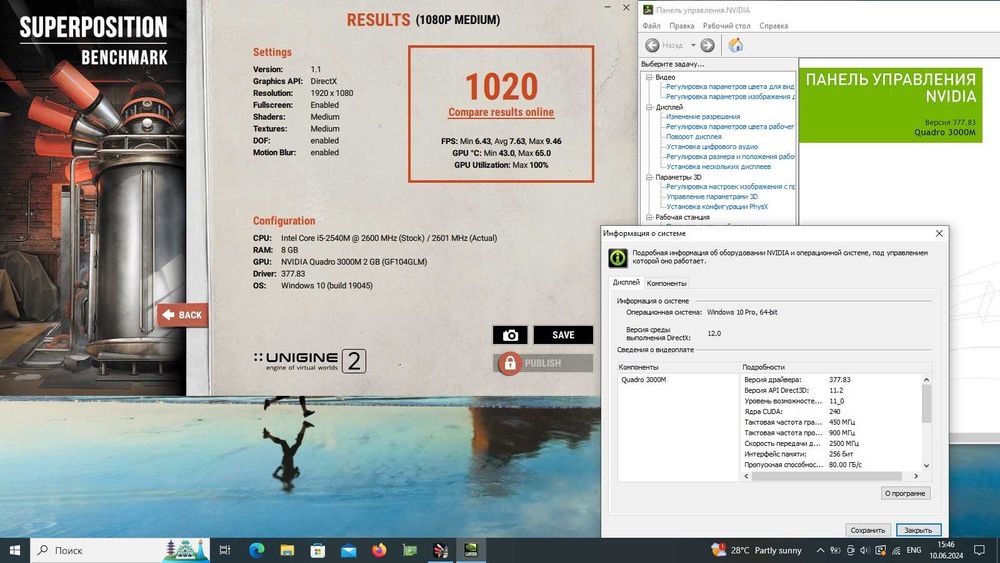This screenshot has height=563, width=1000.
Task: Click the horizontal scrollbar left arrow in details
Action: 747,476
